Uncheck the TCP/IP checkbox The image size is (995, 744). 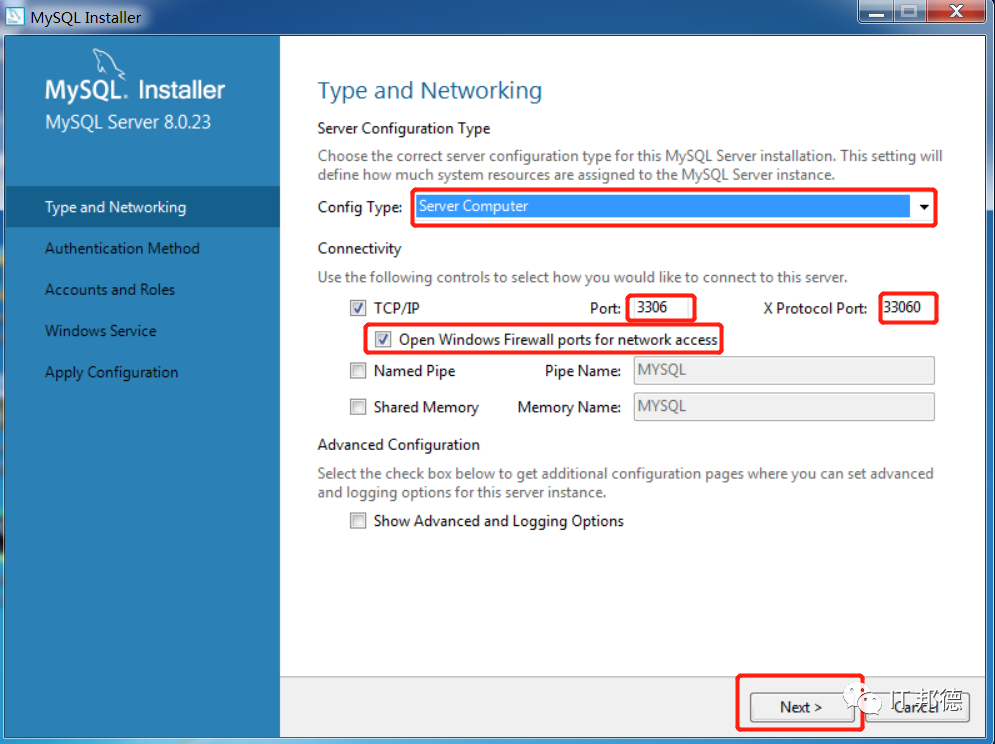[358, 309]
